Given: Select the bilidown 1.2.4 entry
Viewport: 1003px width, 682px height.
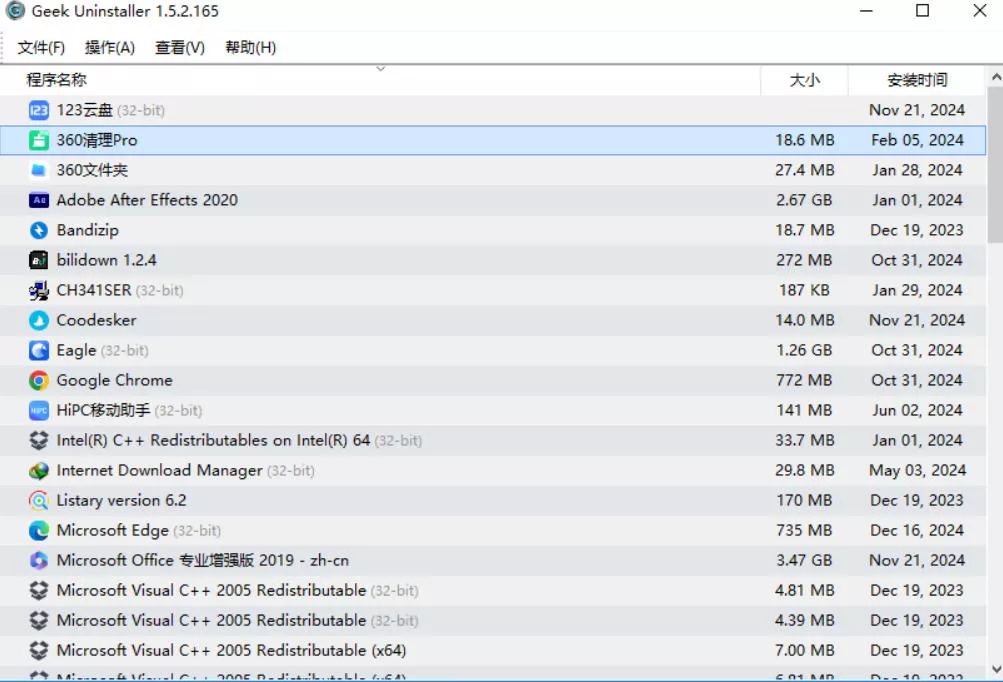Looking at the screenshot, I should (x=106, y=260).
